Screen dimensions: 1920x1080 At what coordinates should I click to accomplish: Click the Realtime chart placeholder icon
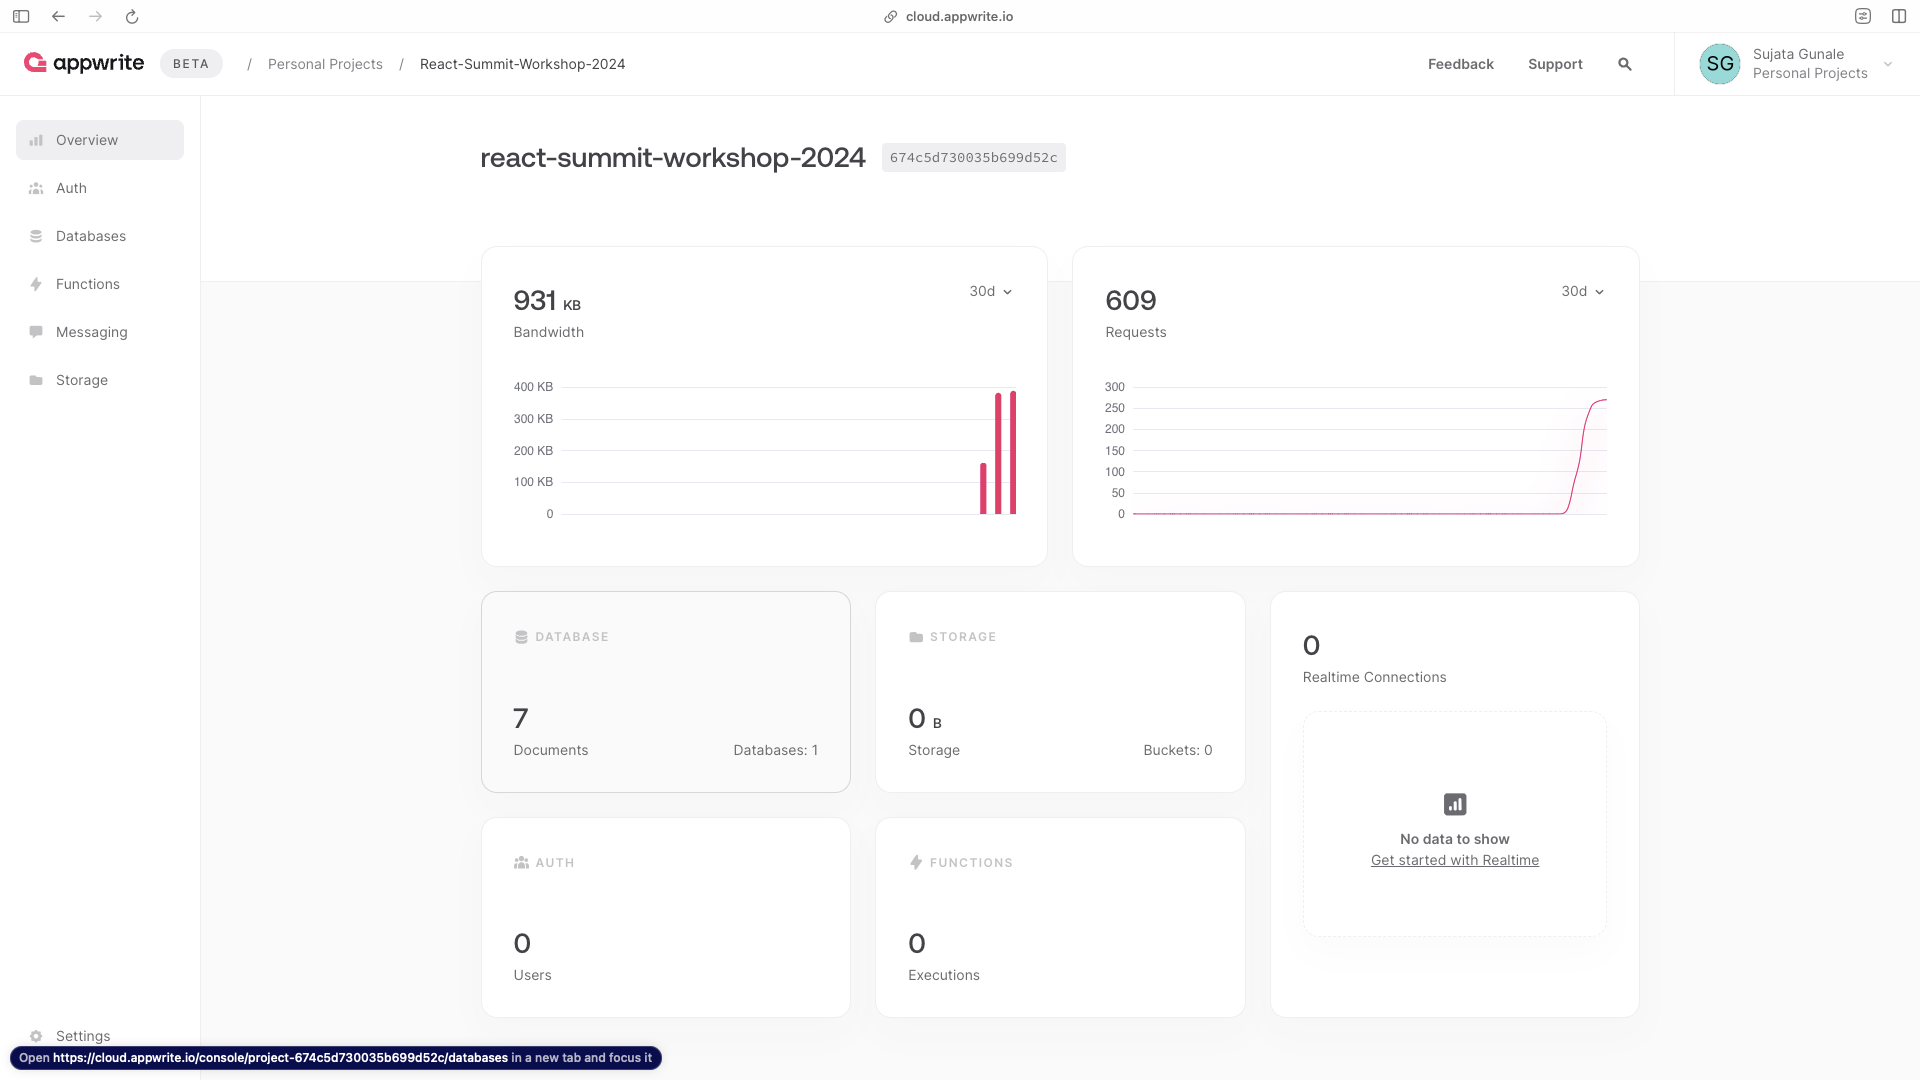[1455, 804]
